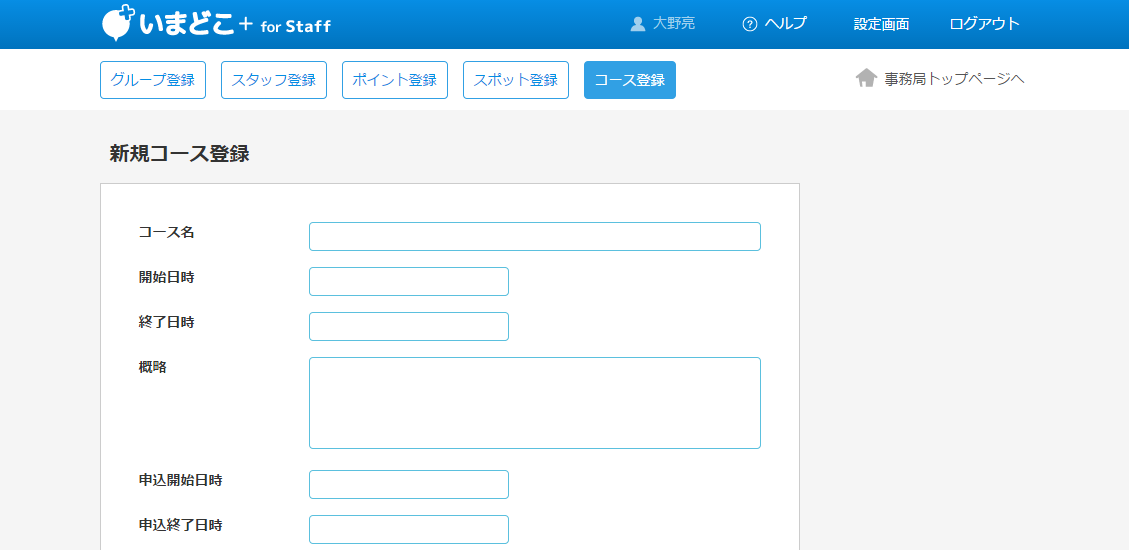
Task: Click the user profile silhouette icon
Action: click(x=638, y=24)
